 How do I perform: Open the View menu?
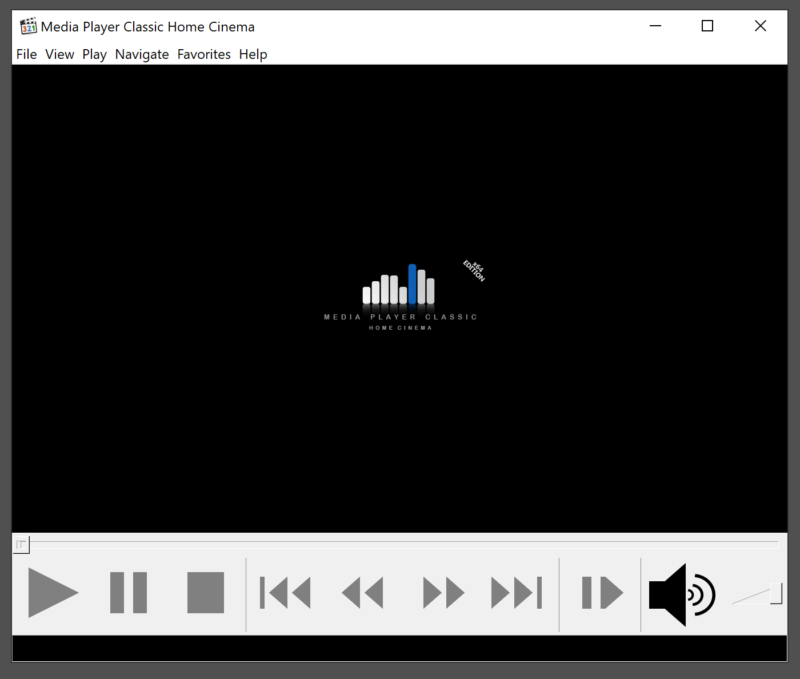click(x=60, y=54)
